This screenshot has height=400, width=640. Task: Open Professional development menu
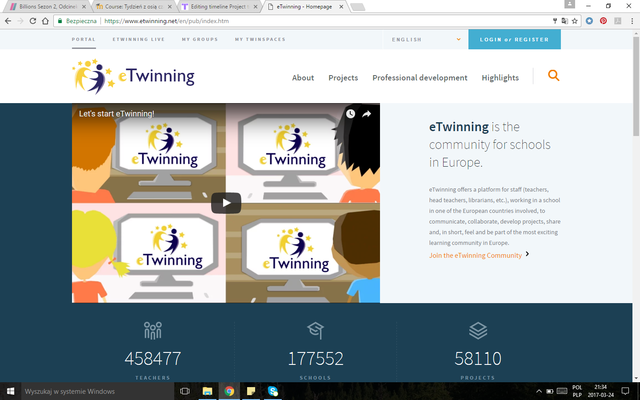click(420, 78)
